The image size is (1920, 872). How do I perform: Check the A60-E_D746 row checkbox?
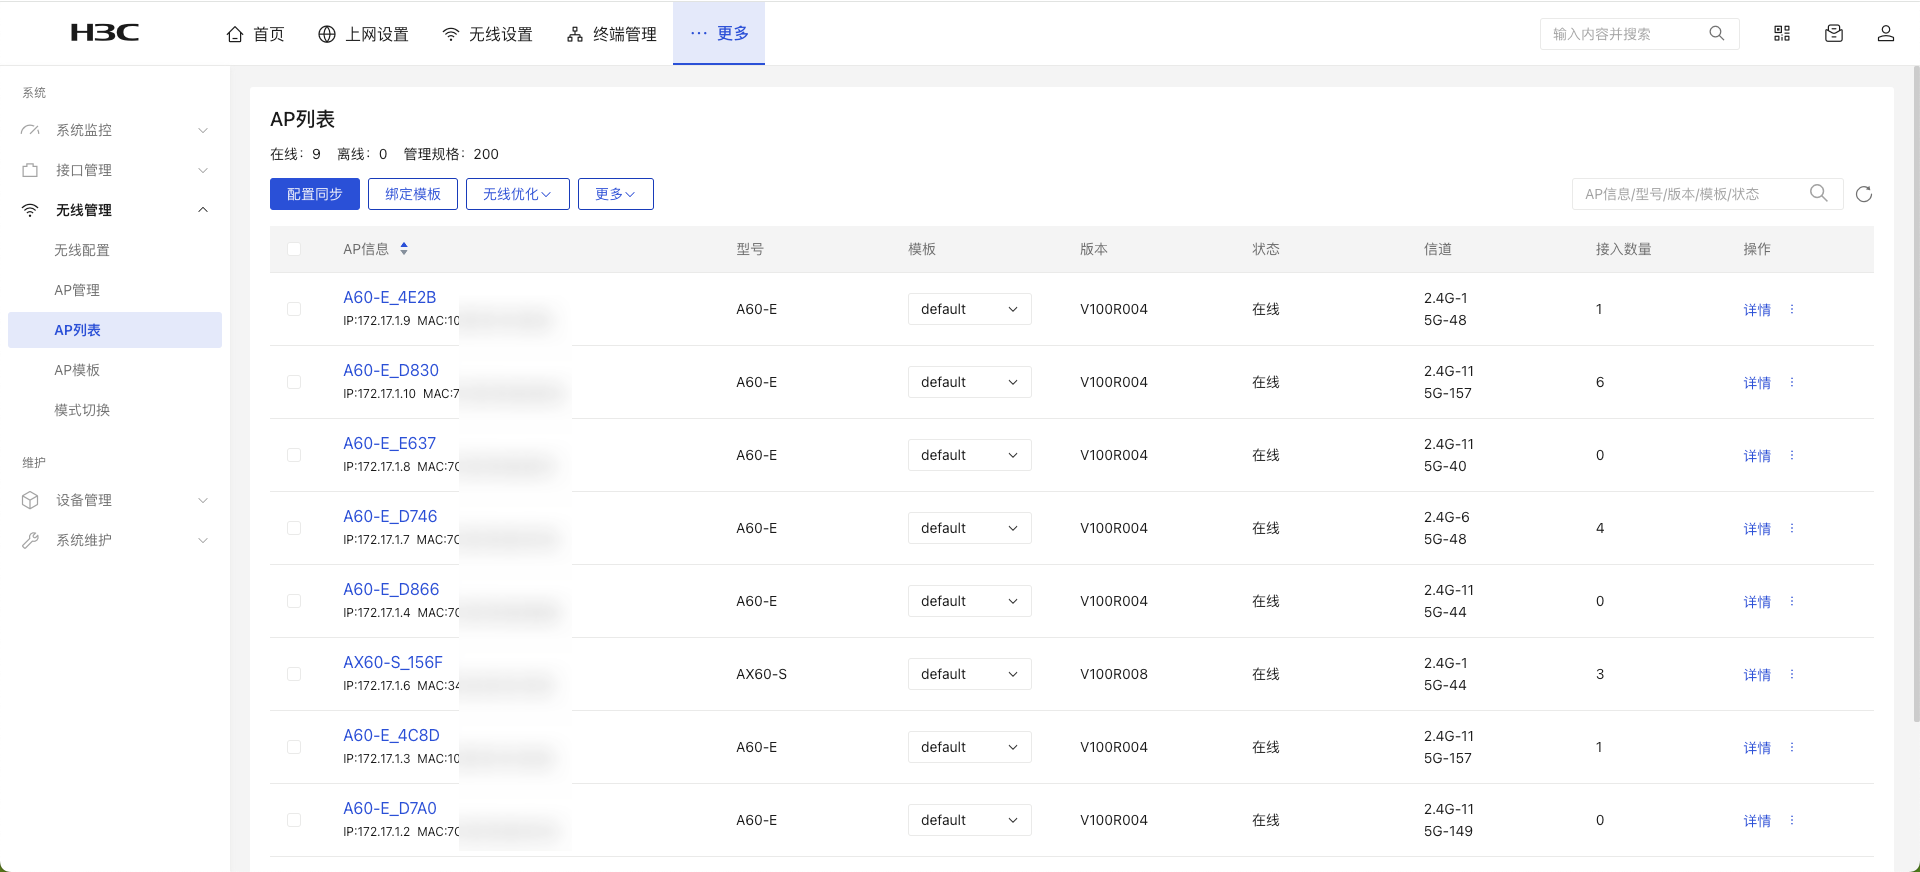pyautogui.click(x=294, y=528)
